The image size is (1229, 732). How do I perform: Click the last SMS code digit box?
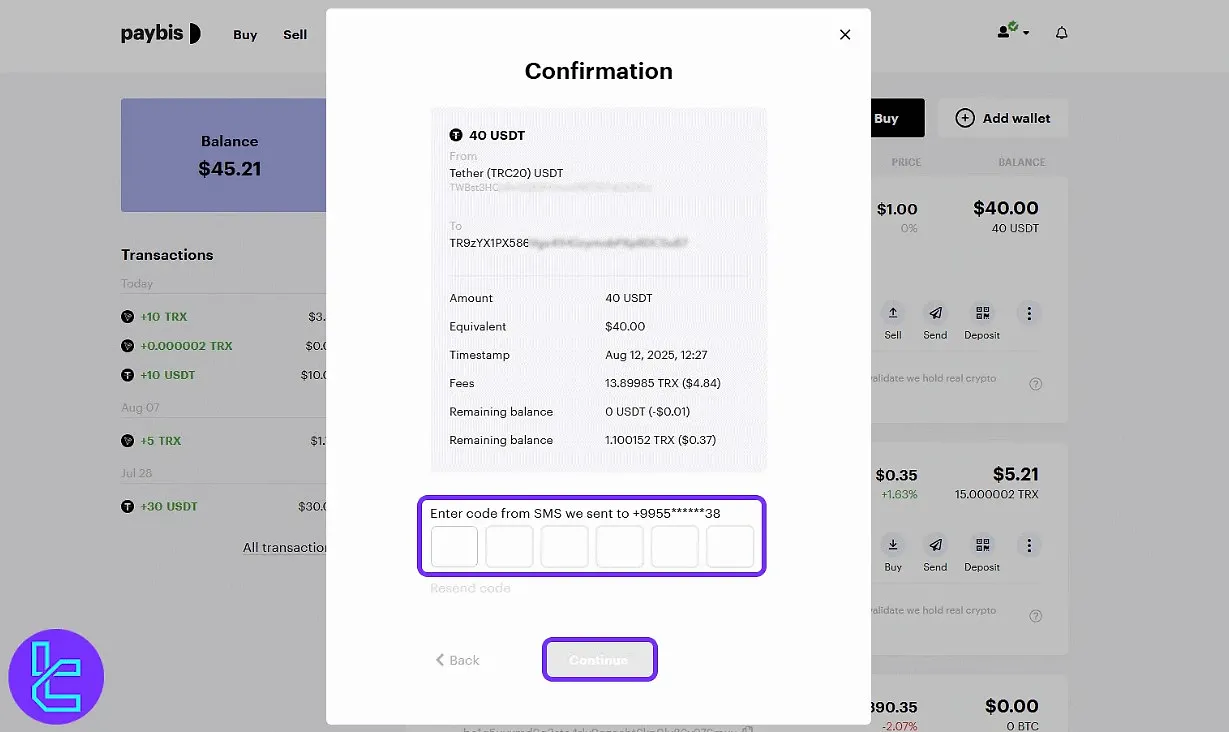(x=730, y=547)
